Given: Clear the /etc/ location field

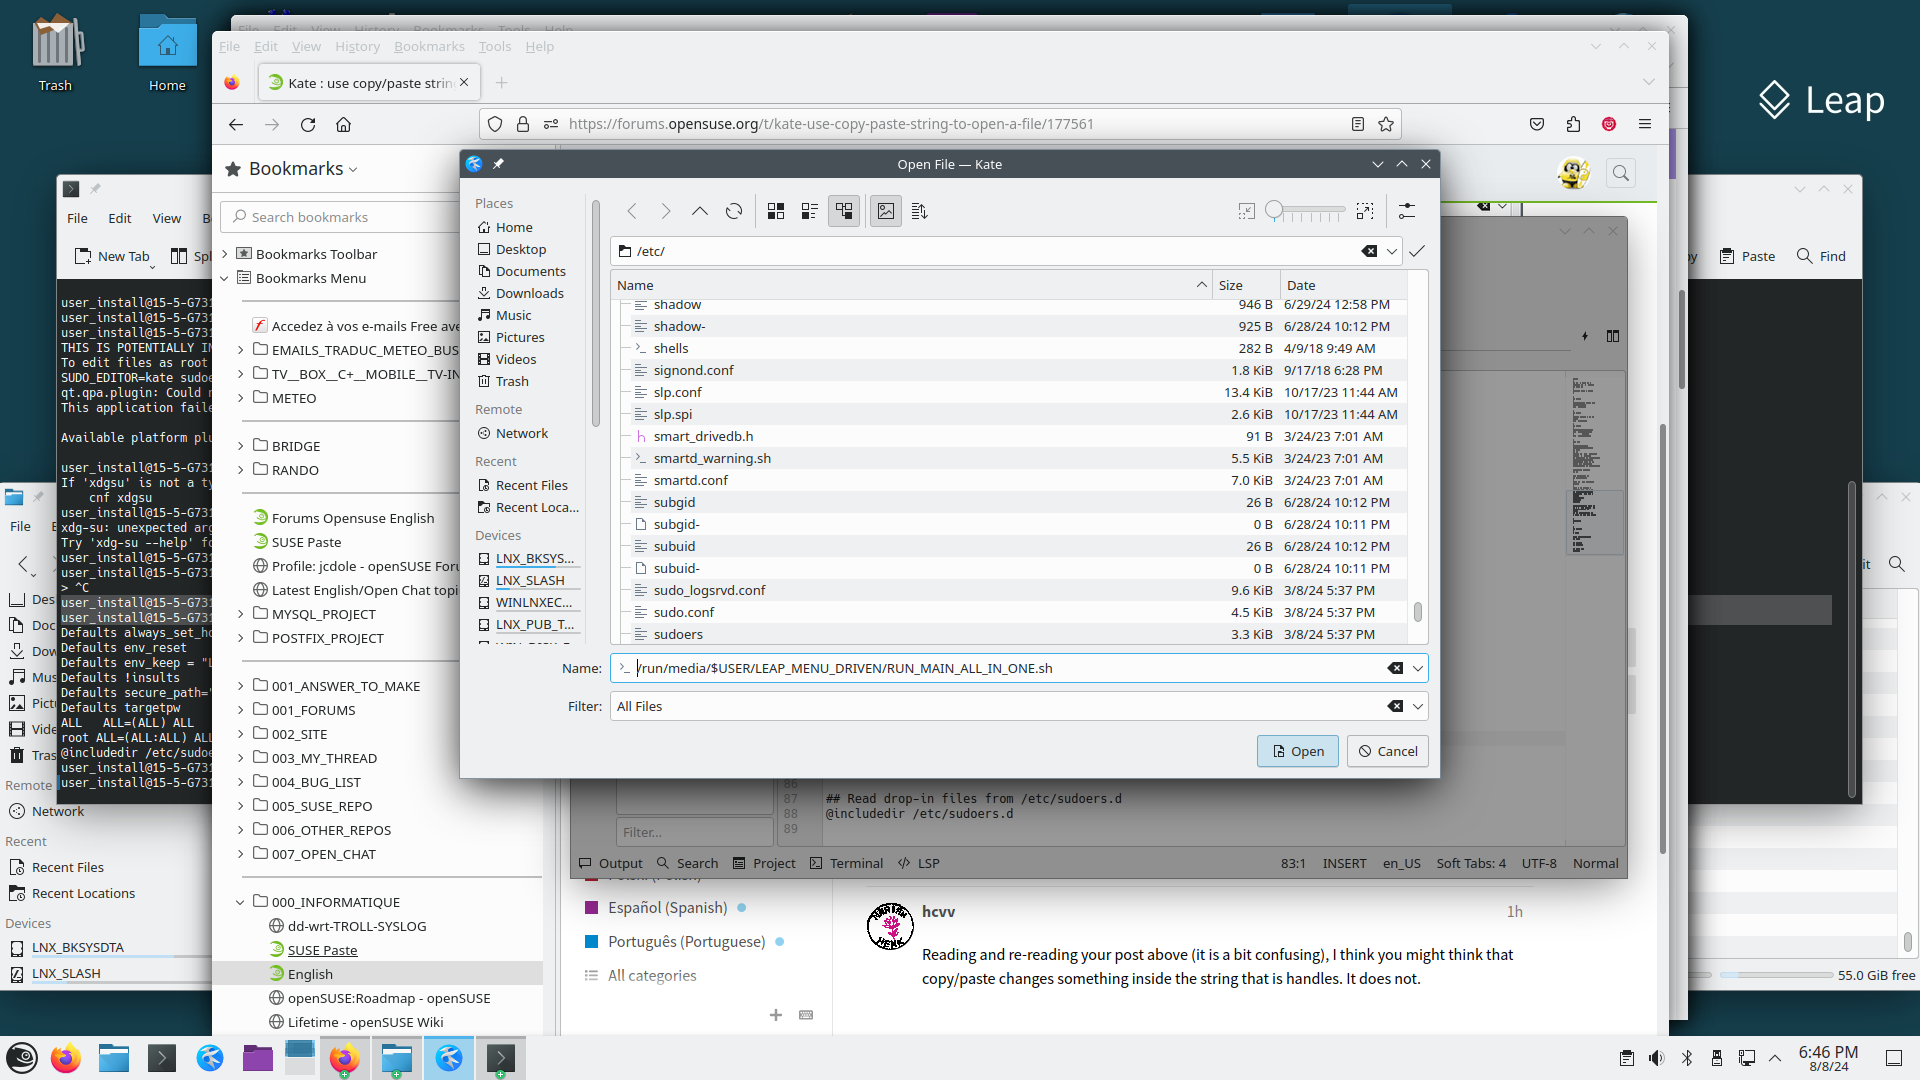Looking at the screenshot, I should pos(1369,251).
